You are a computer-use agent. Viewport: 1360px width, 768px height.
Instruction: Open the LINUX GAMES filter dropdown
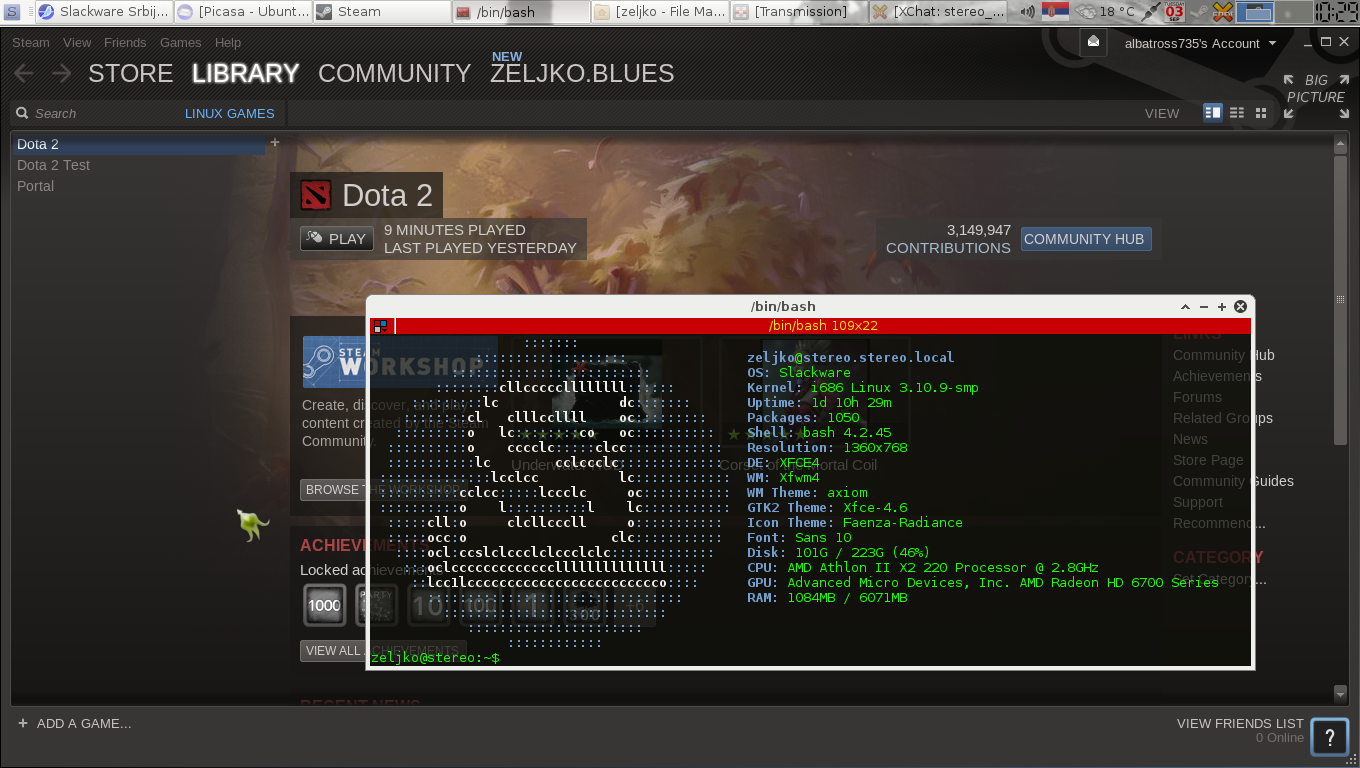[x=229, y=113]
